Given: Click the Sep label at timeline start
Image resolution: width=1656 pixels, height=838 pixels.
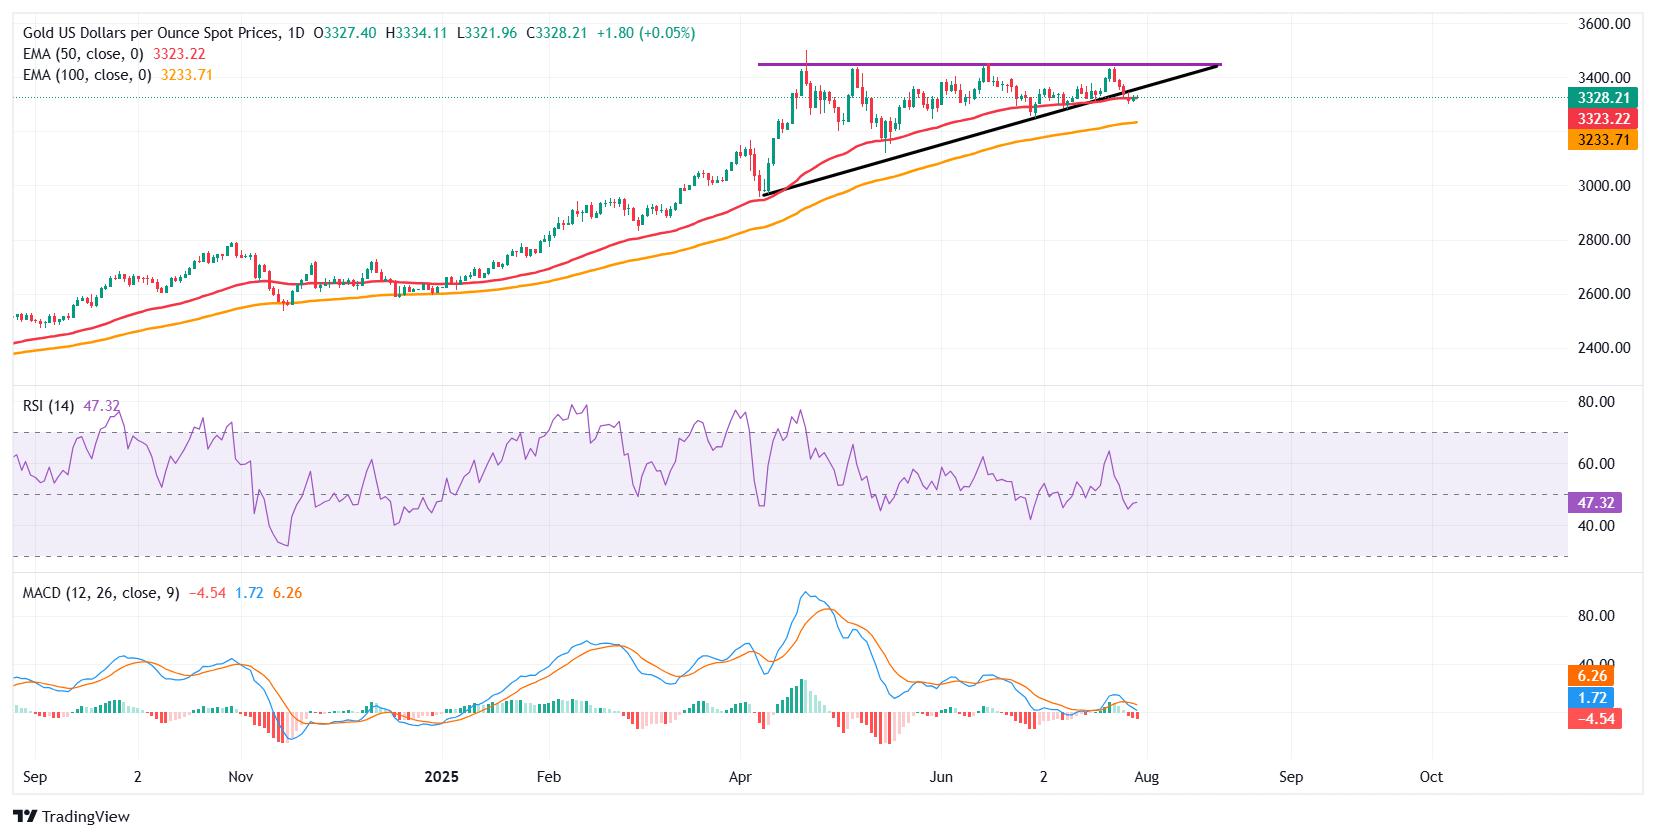Looking at the screenshot, I should click(35, 777).
